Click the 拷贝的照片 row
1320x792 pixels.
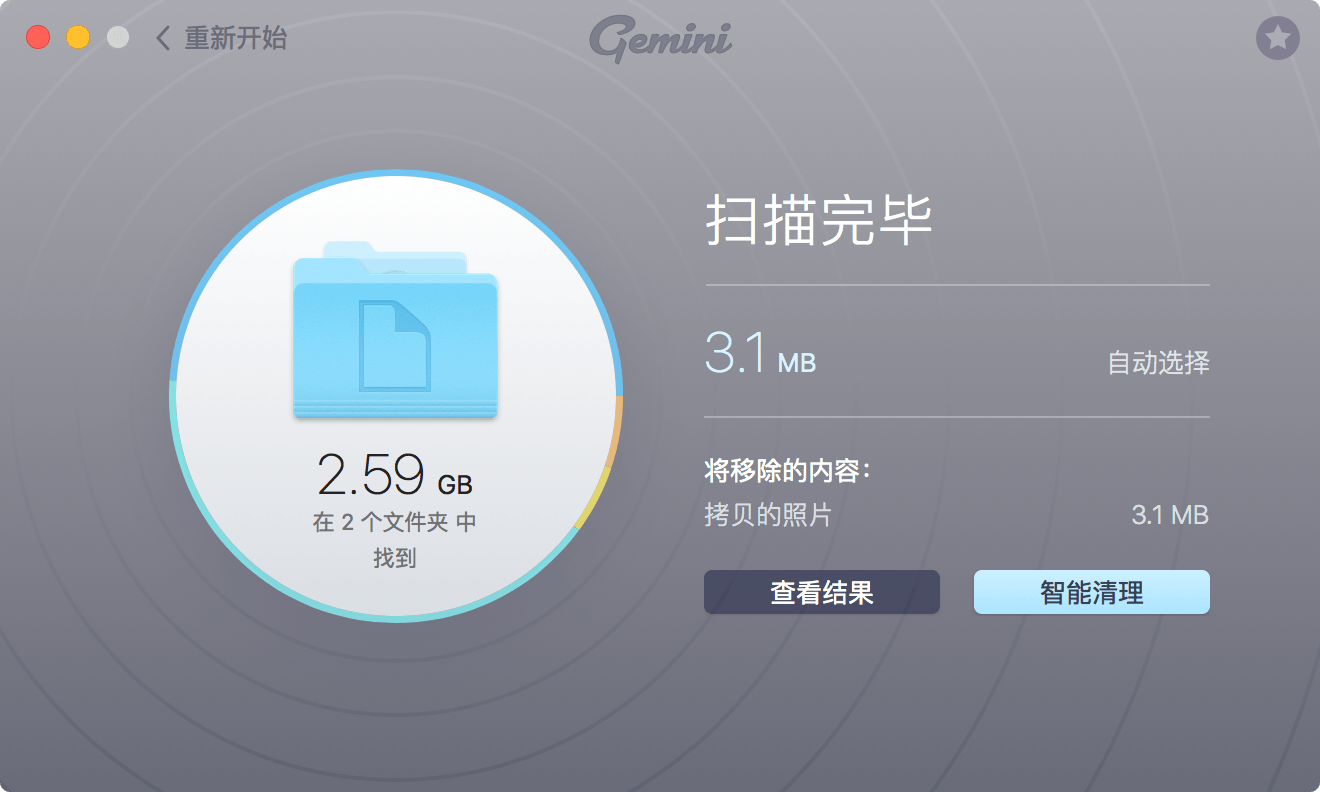pos(957,516)
